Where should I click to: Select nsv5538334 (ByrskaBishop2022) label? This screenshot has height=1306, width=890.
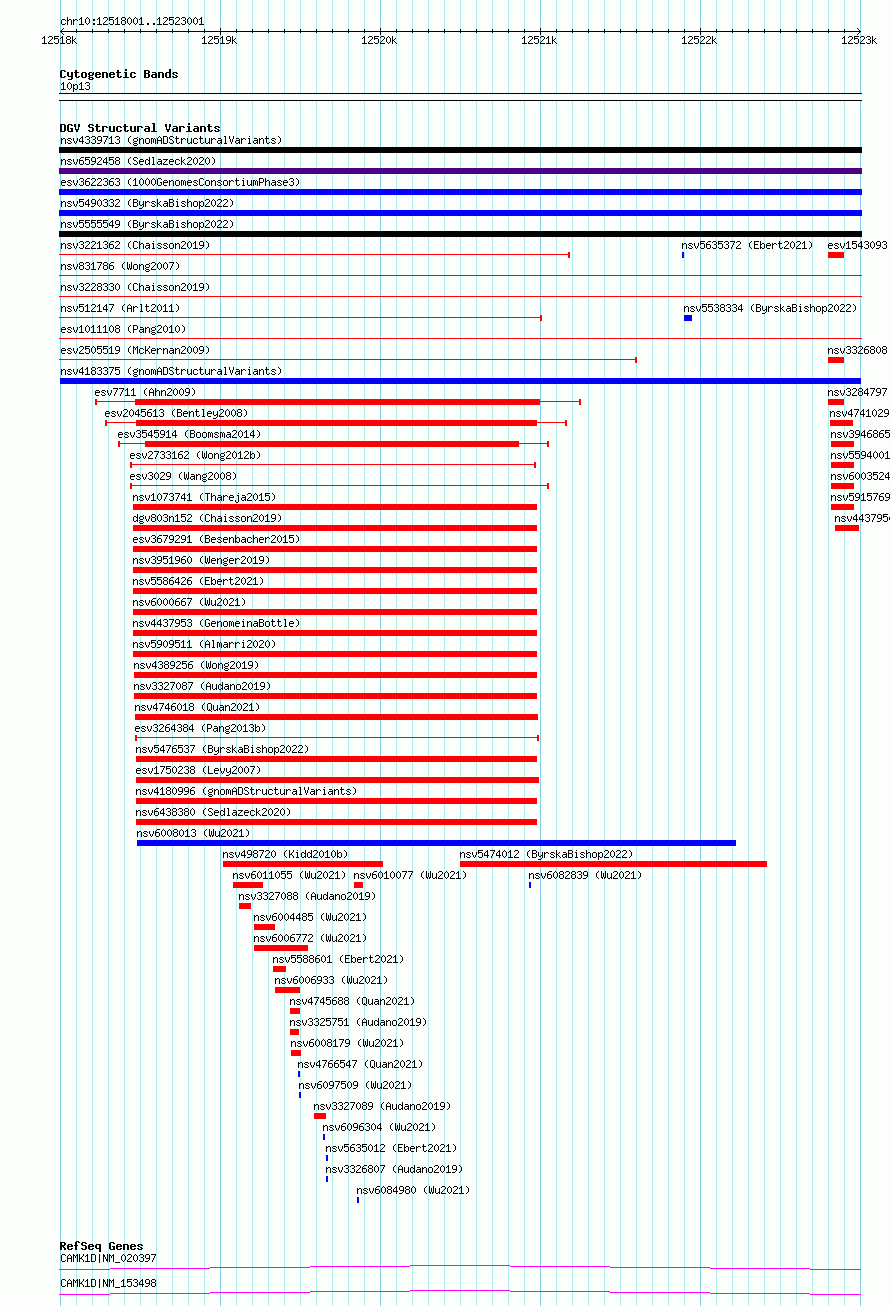click(770, 308)
